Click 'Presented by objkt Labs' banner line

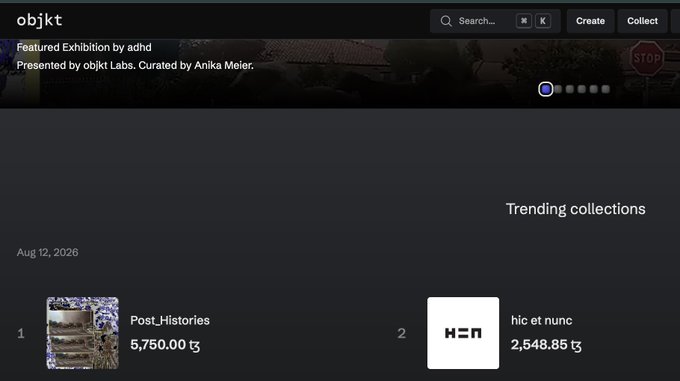tap(135, 65)
